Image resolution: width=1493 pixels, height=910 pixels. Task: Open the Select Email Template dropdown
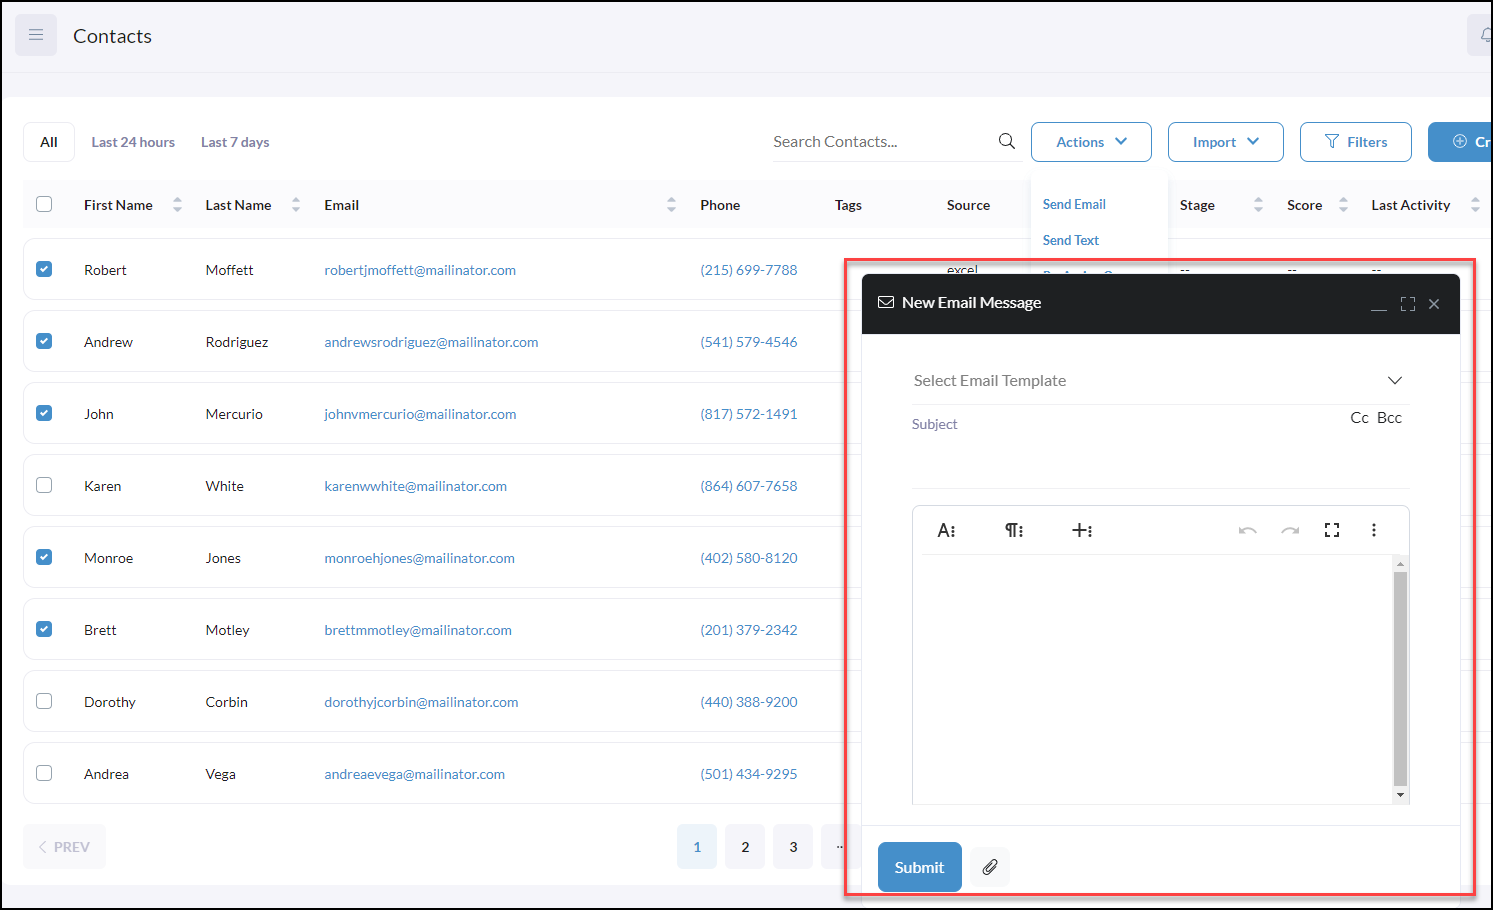(x=1160, y=380)
